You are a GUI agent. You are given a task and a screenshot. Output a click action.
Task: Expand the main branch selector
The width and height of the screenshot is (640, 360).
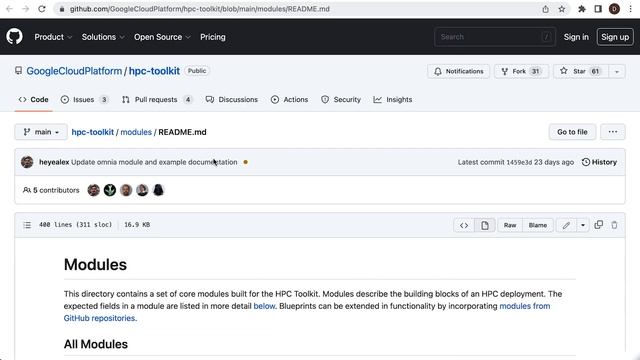(x=41, y=132)
